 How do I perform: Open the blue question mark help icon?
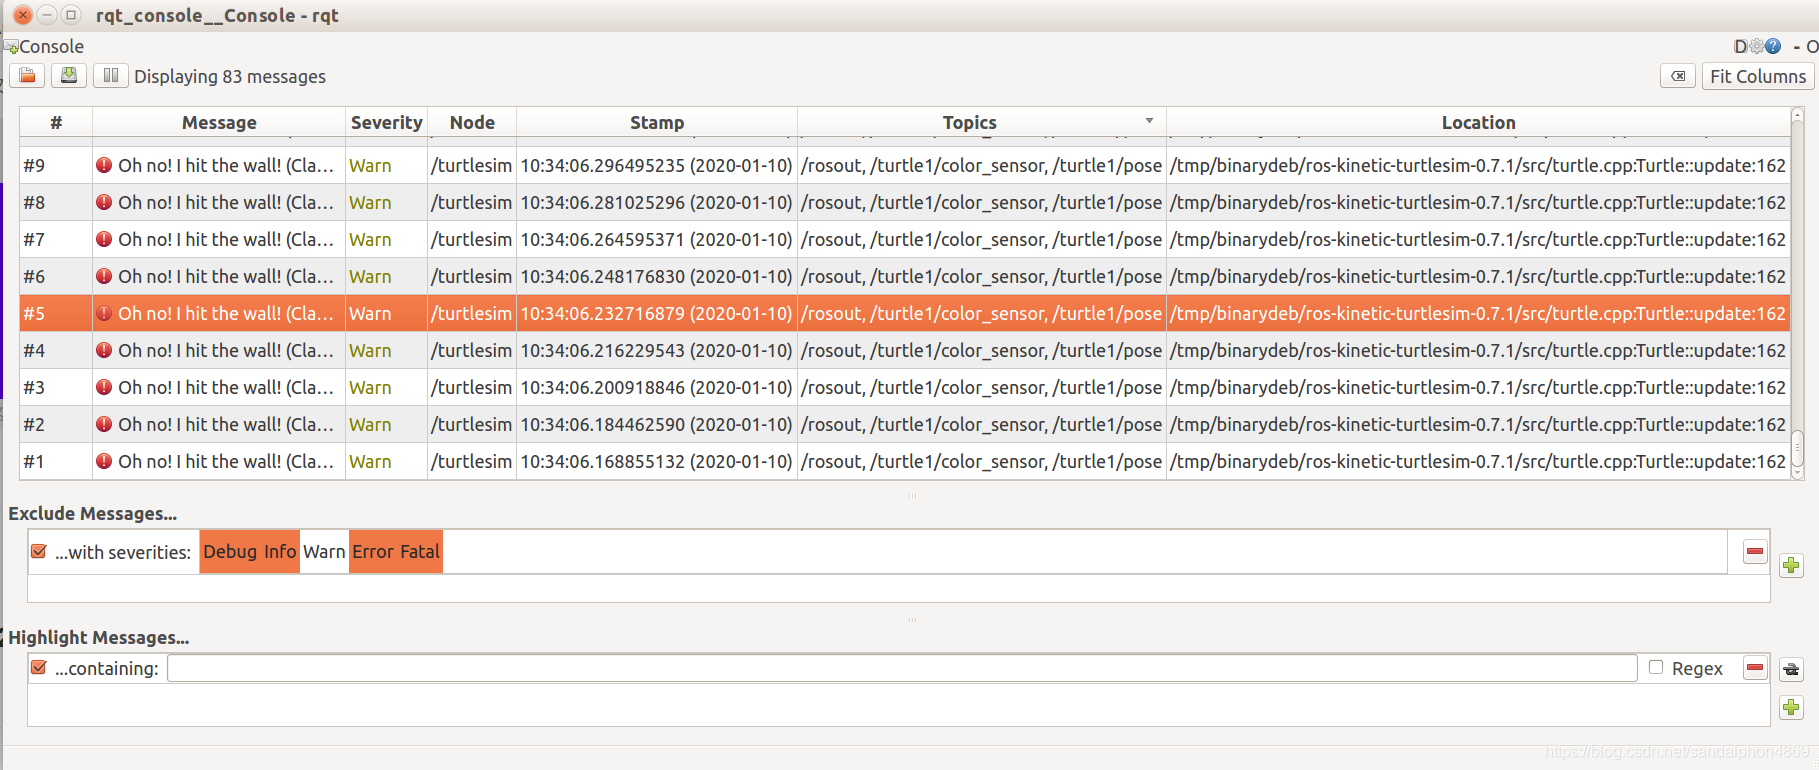click(1774, 46)
